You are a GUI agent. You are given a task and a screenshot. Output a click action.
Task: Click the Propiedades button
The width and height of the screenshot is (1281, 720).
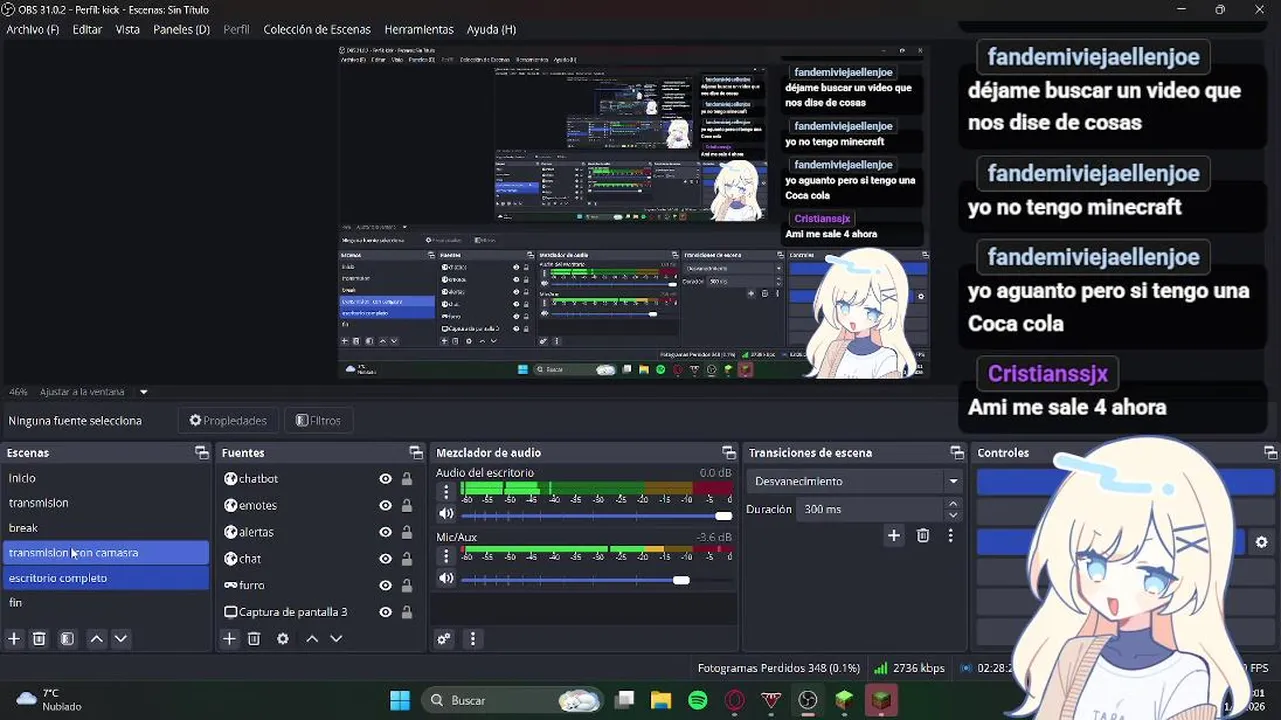point(228,421)
